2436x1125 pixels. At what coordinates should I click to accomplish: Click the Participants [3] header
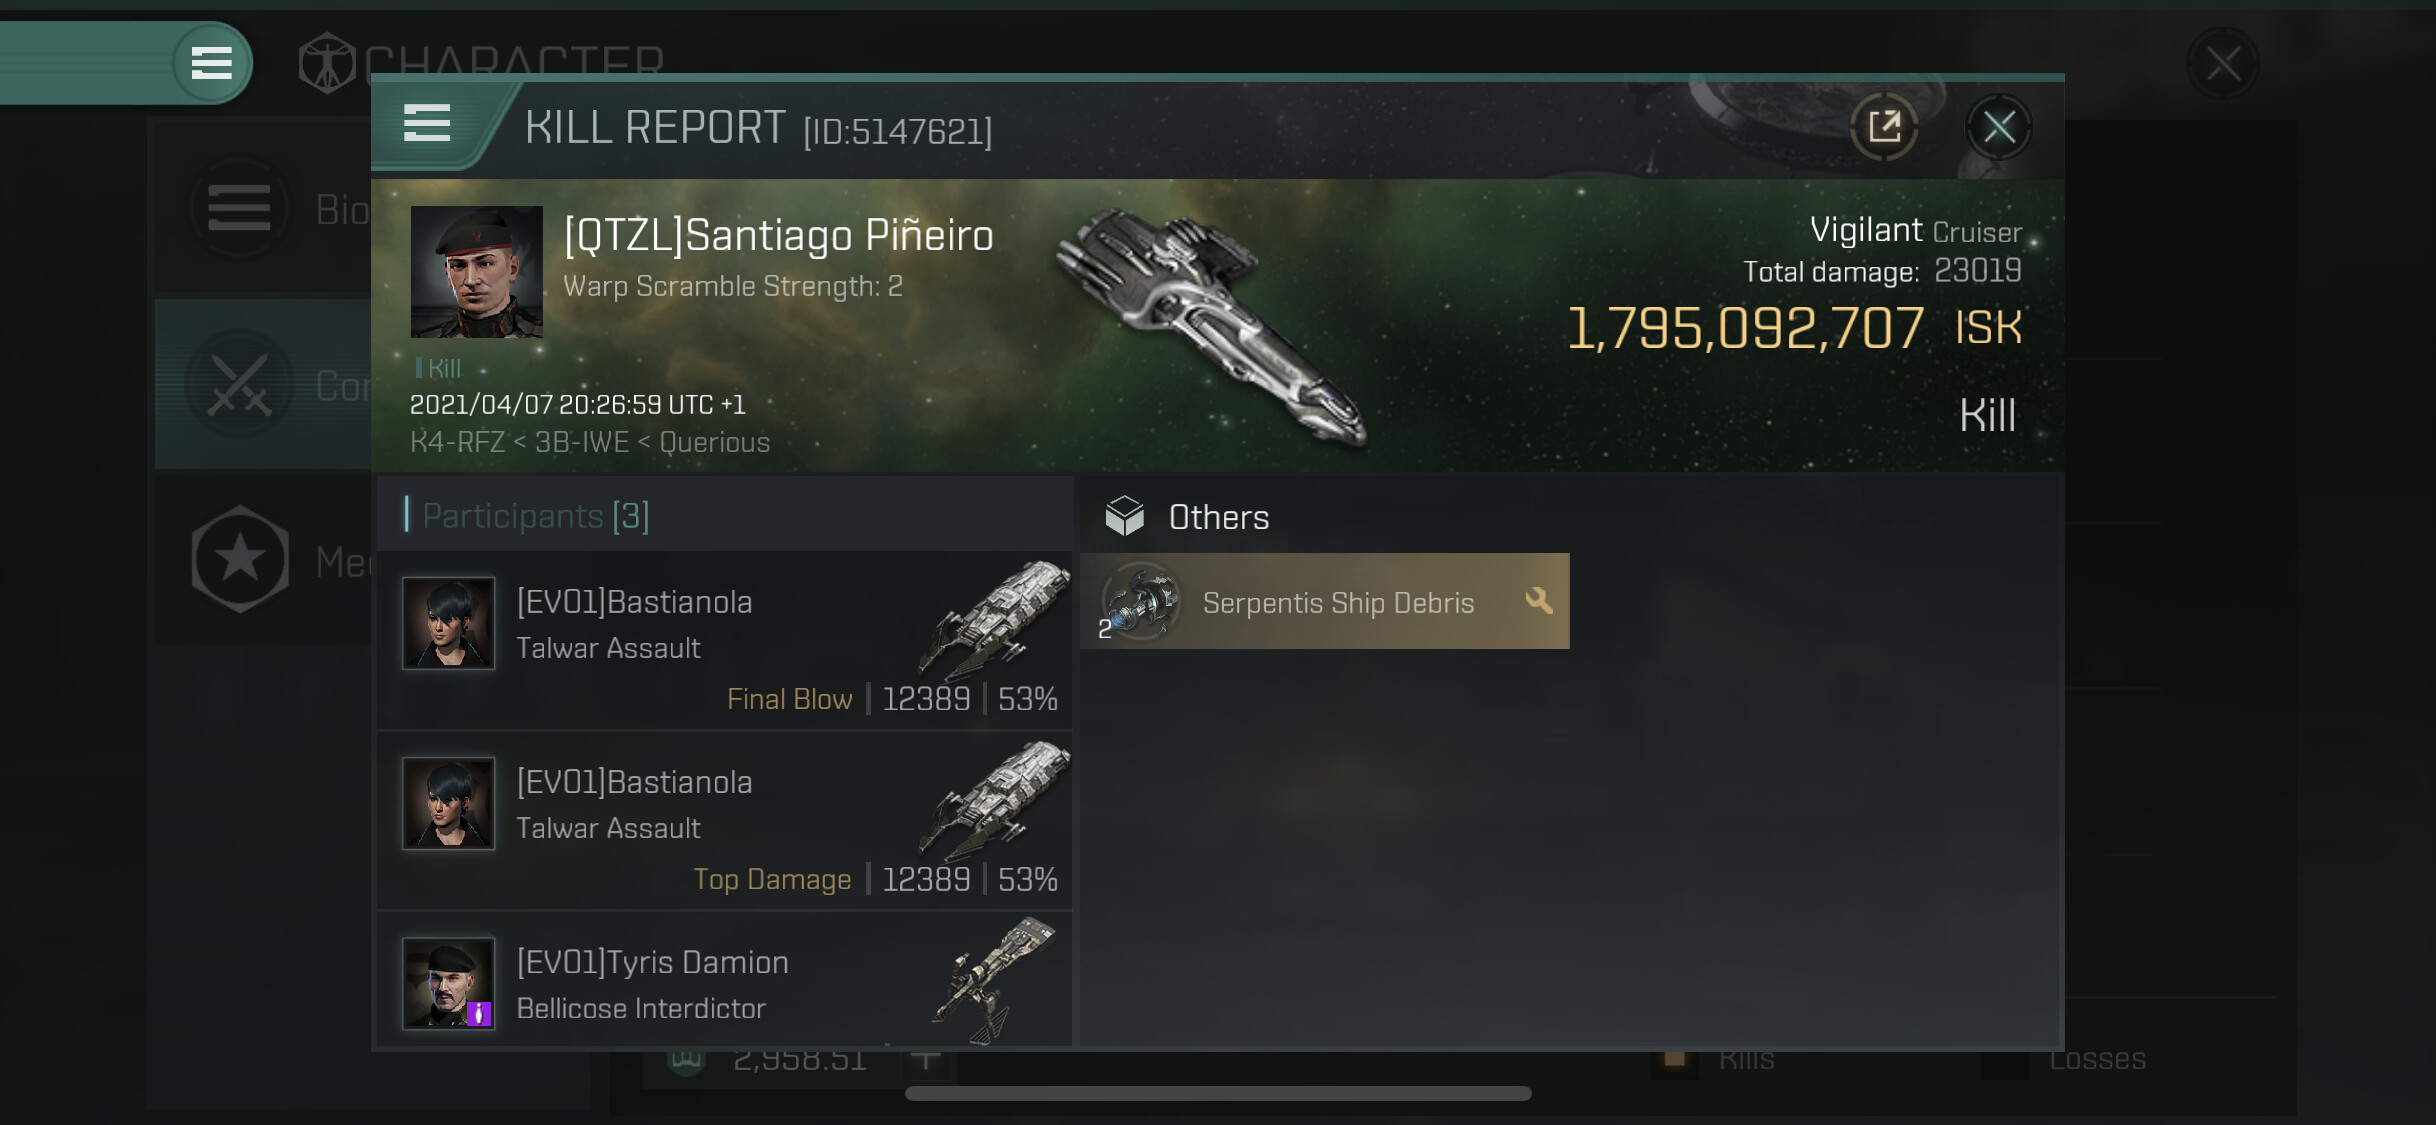pos(535,516)
